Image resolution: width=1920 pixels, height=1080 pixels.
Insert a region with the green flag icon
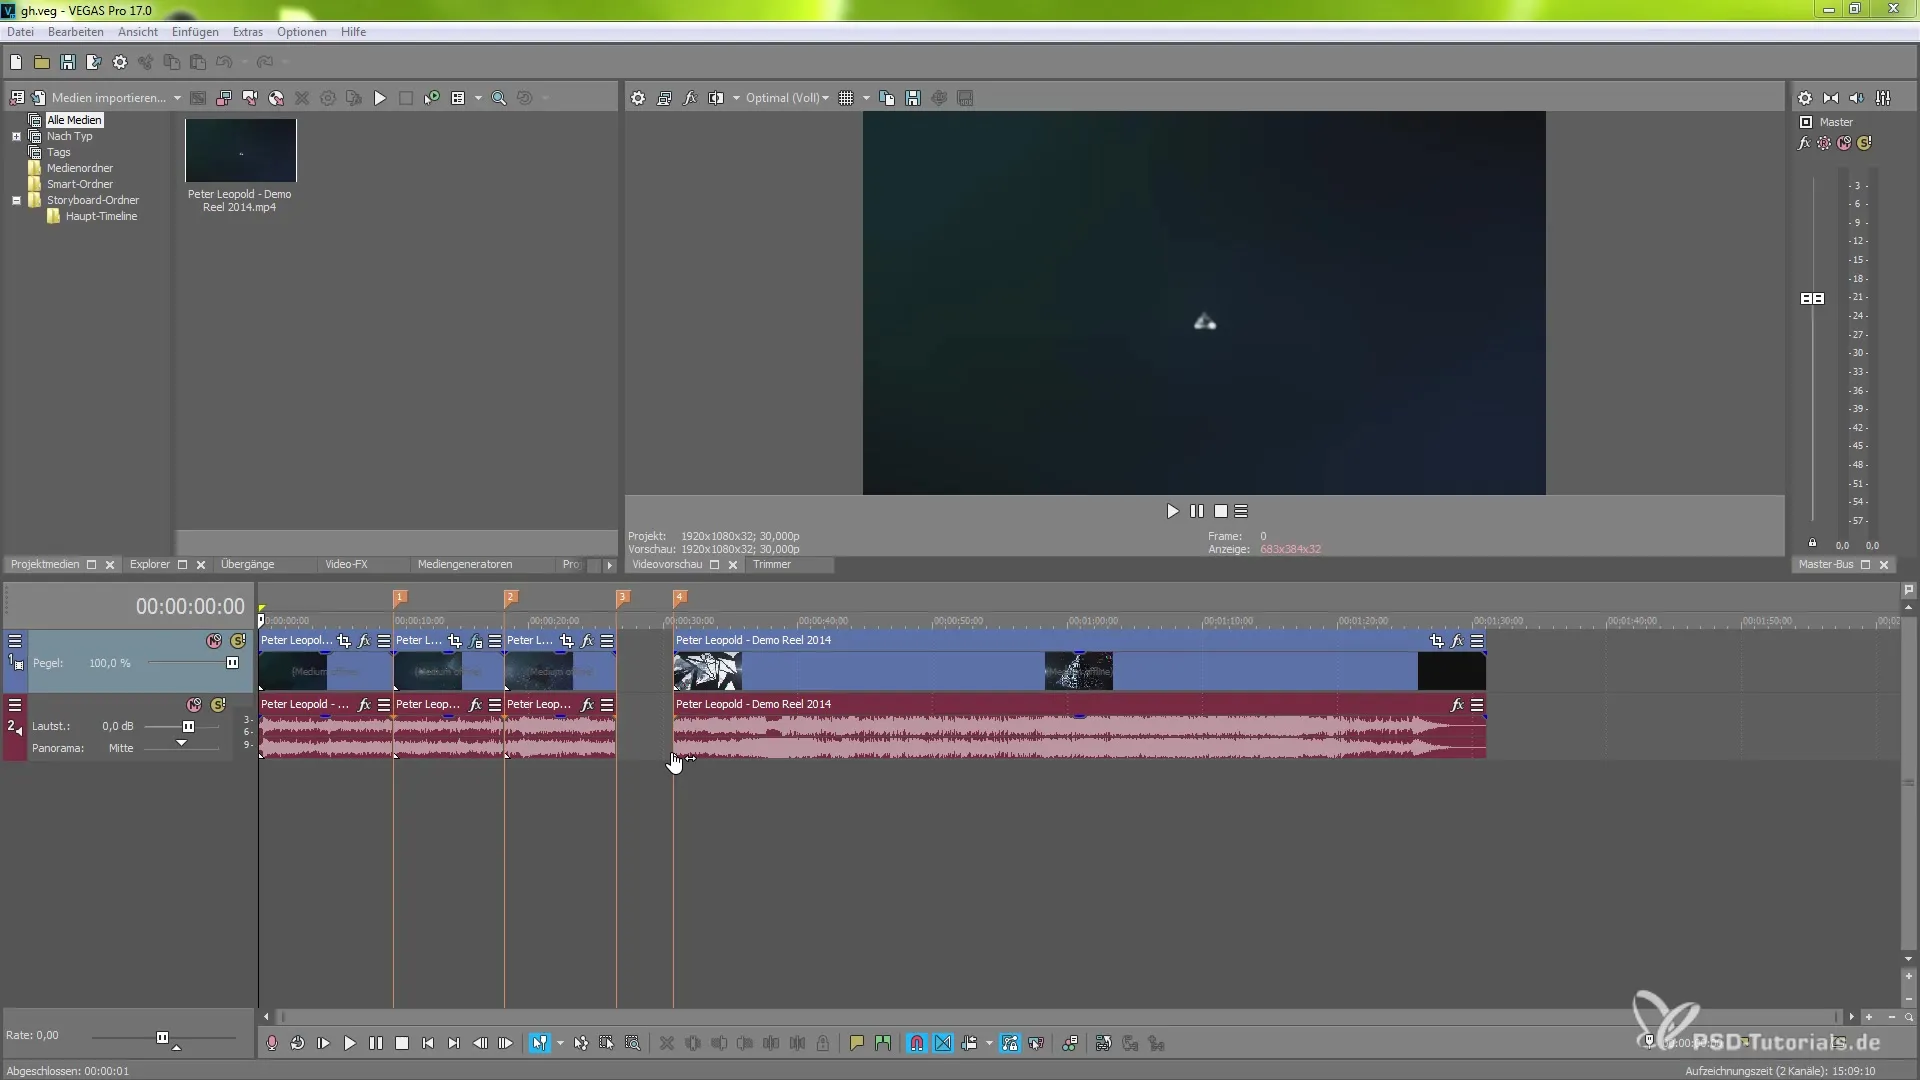pos(882,1043)
